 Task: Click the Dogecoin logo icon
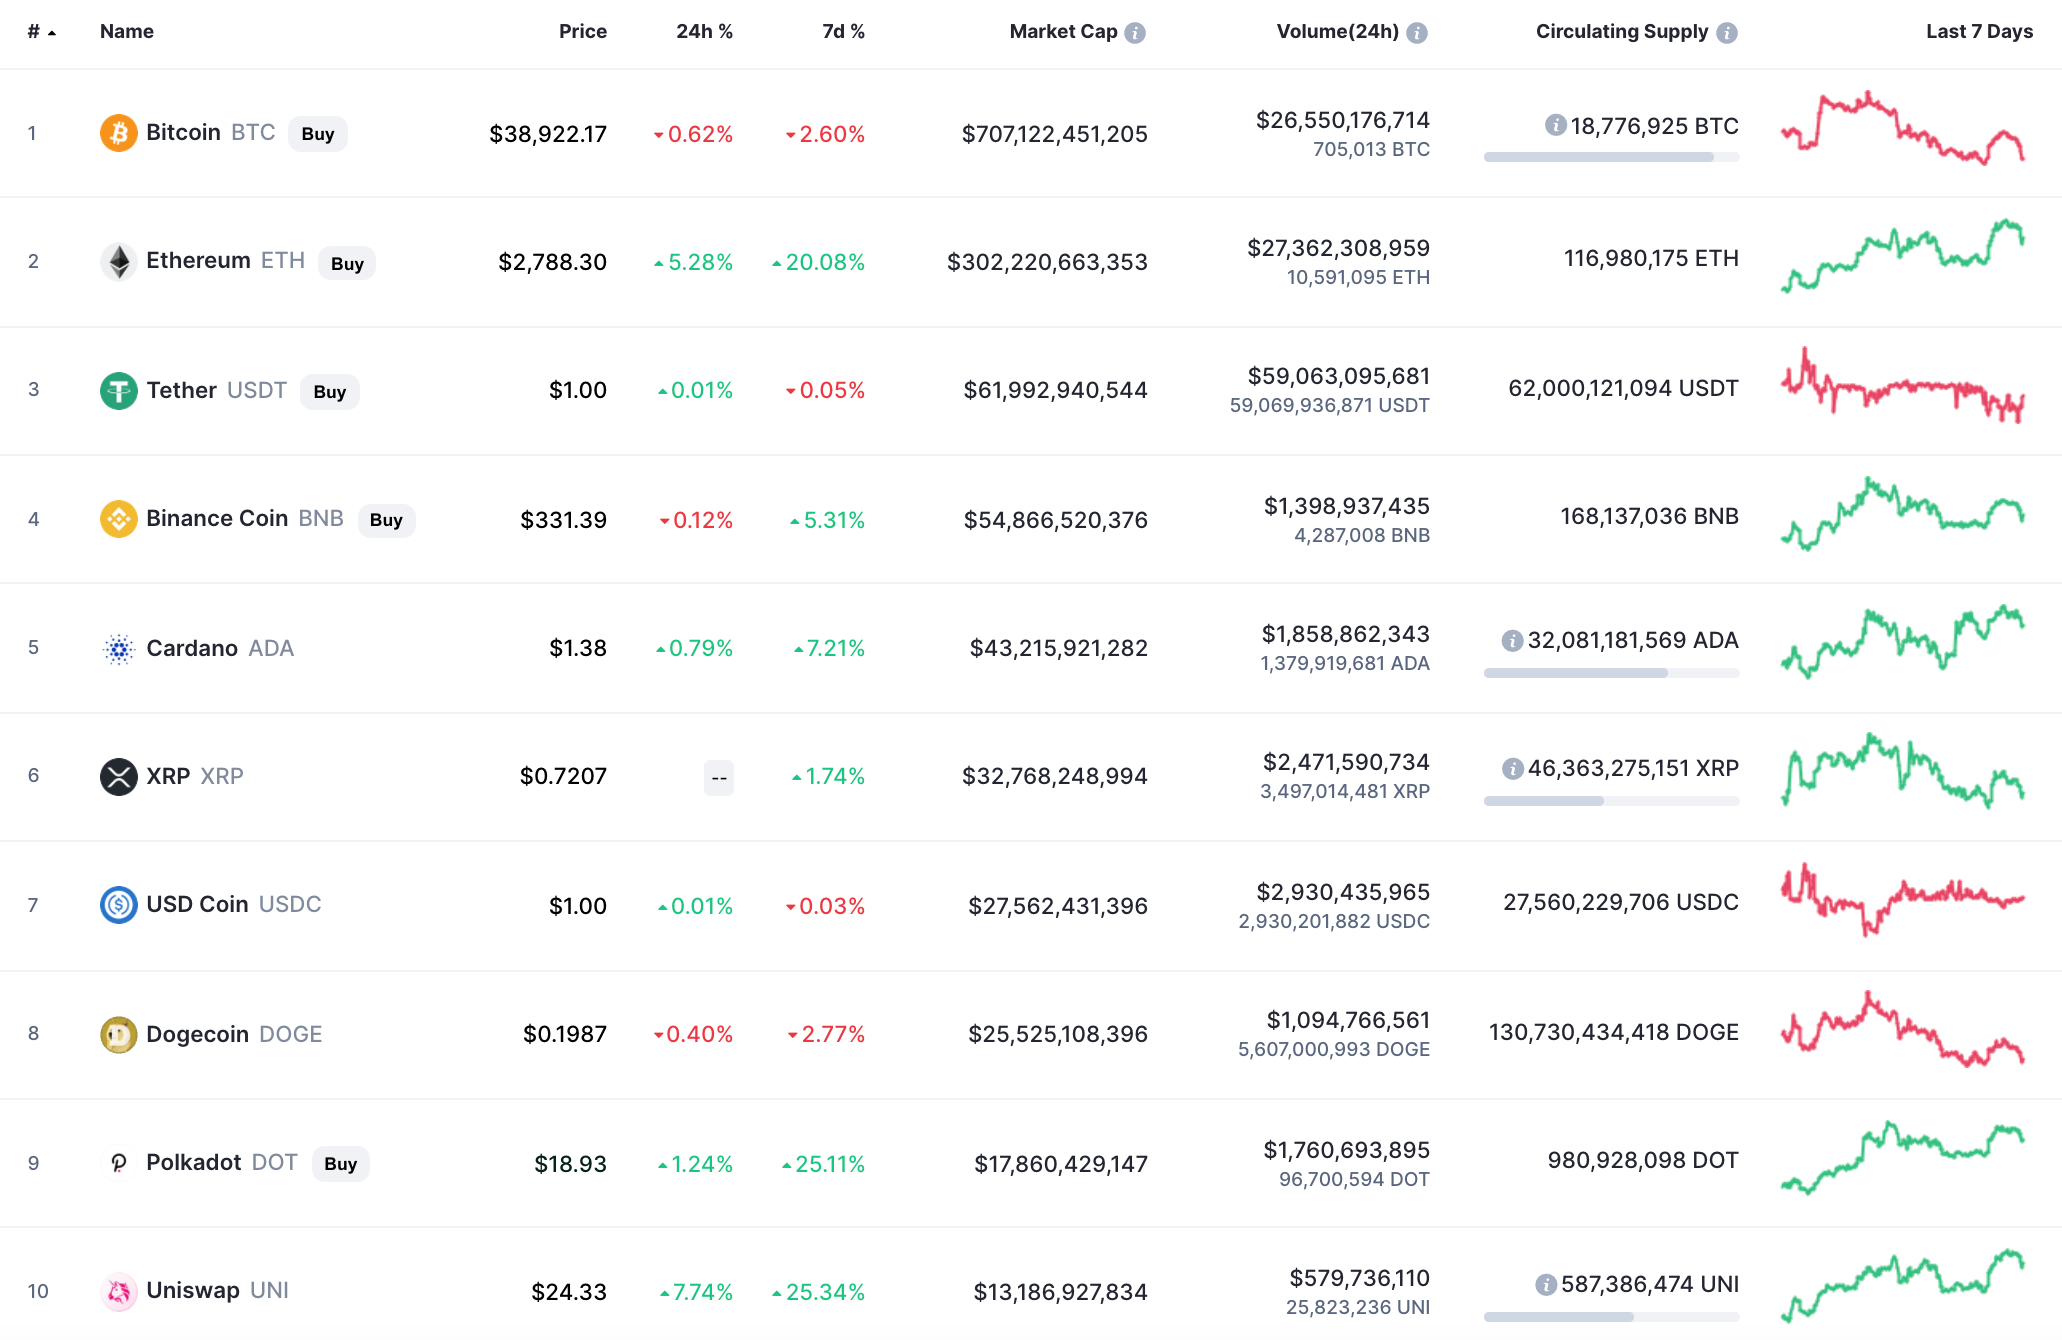(119, 1034)
